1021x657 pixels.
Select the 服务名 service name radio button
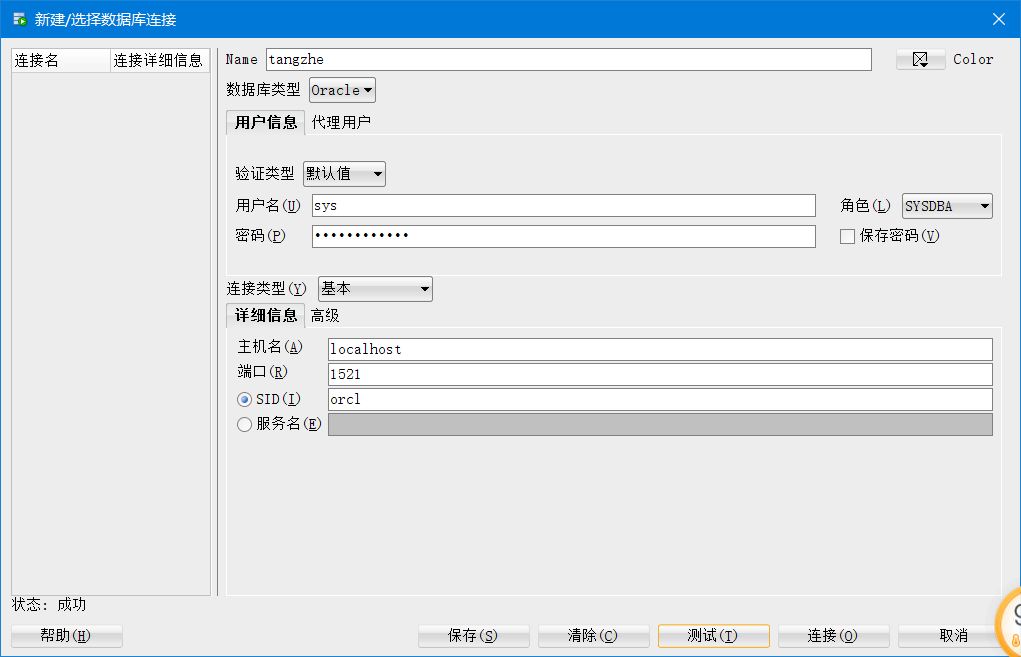(x=244, y=423)
